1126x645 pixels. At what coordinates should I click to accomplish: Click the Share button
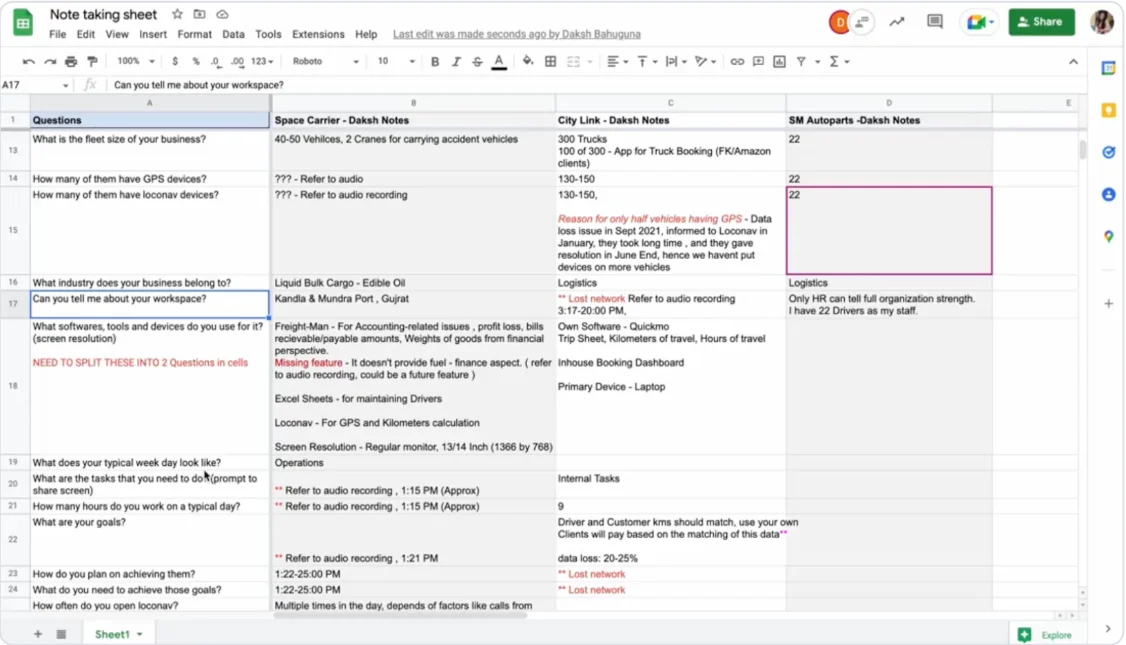point(1041,22)
